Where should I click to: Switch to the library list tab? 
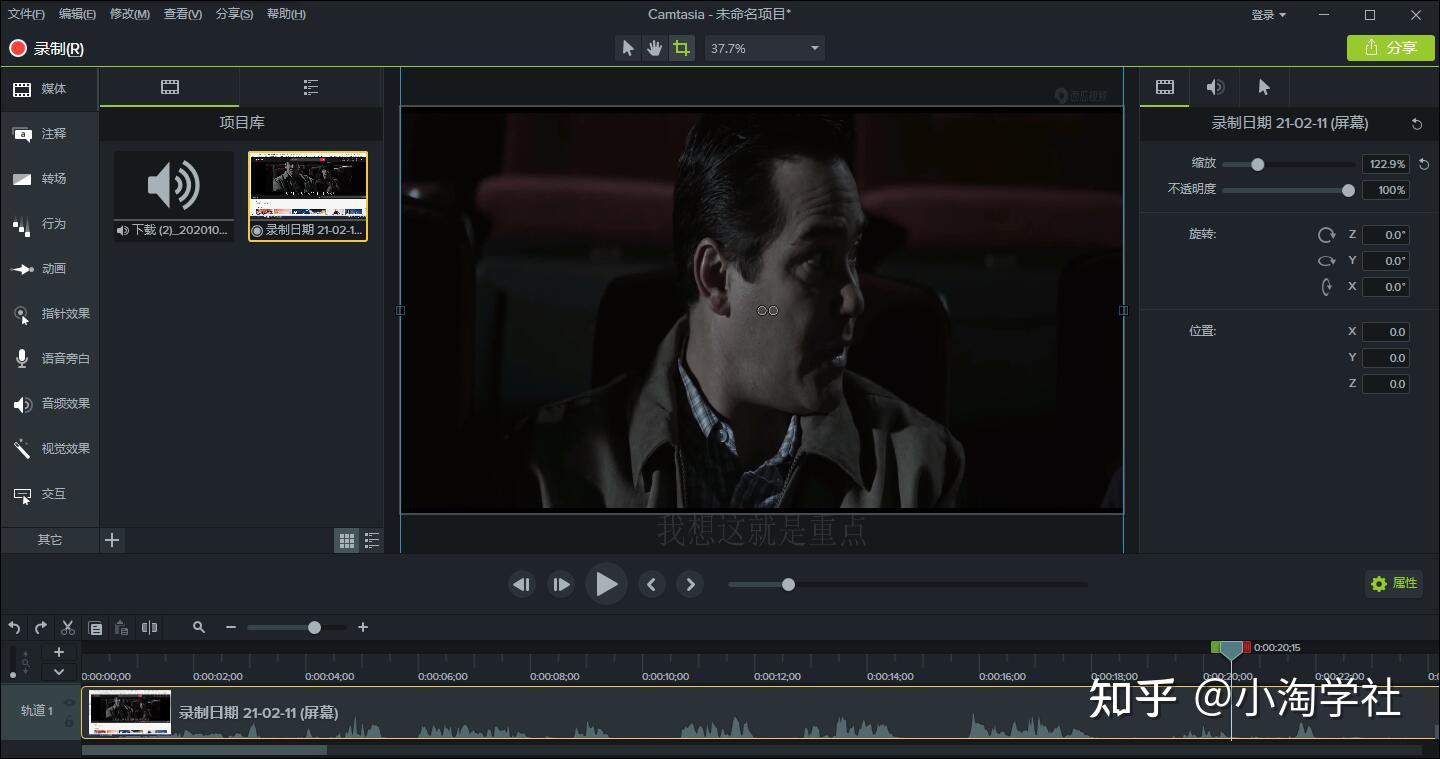coord(311,88)
